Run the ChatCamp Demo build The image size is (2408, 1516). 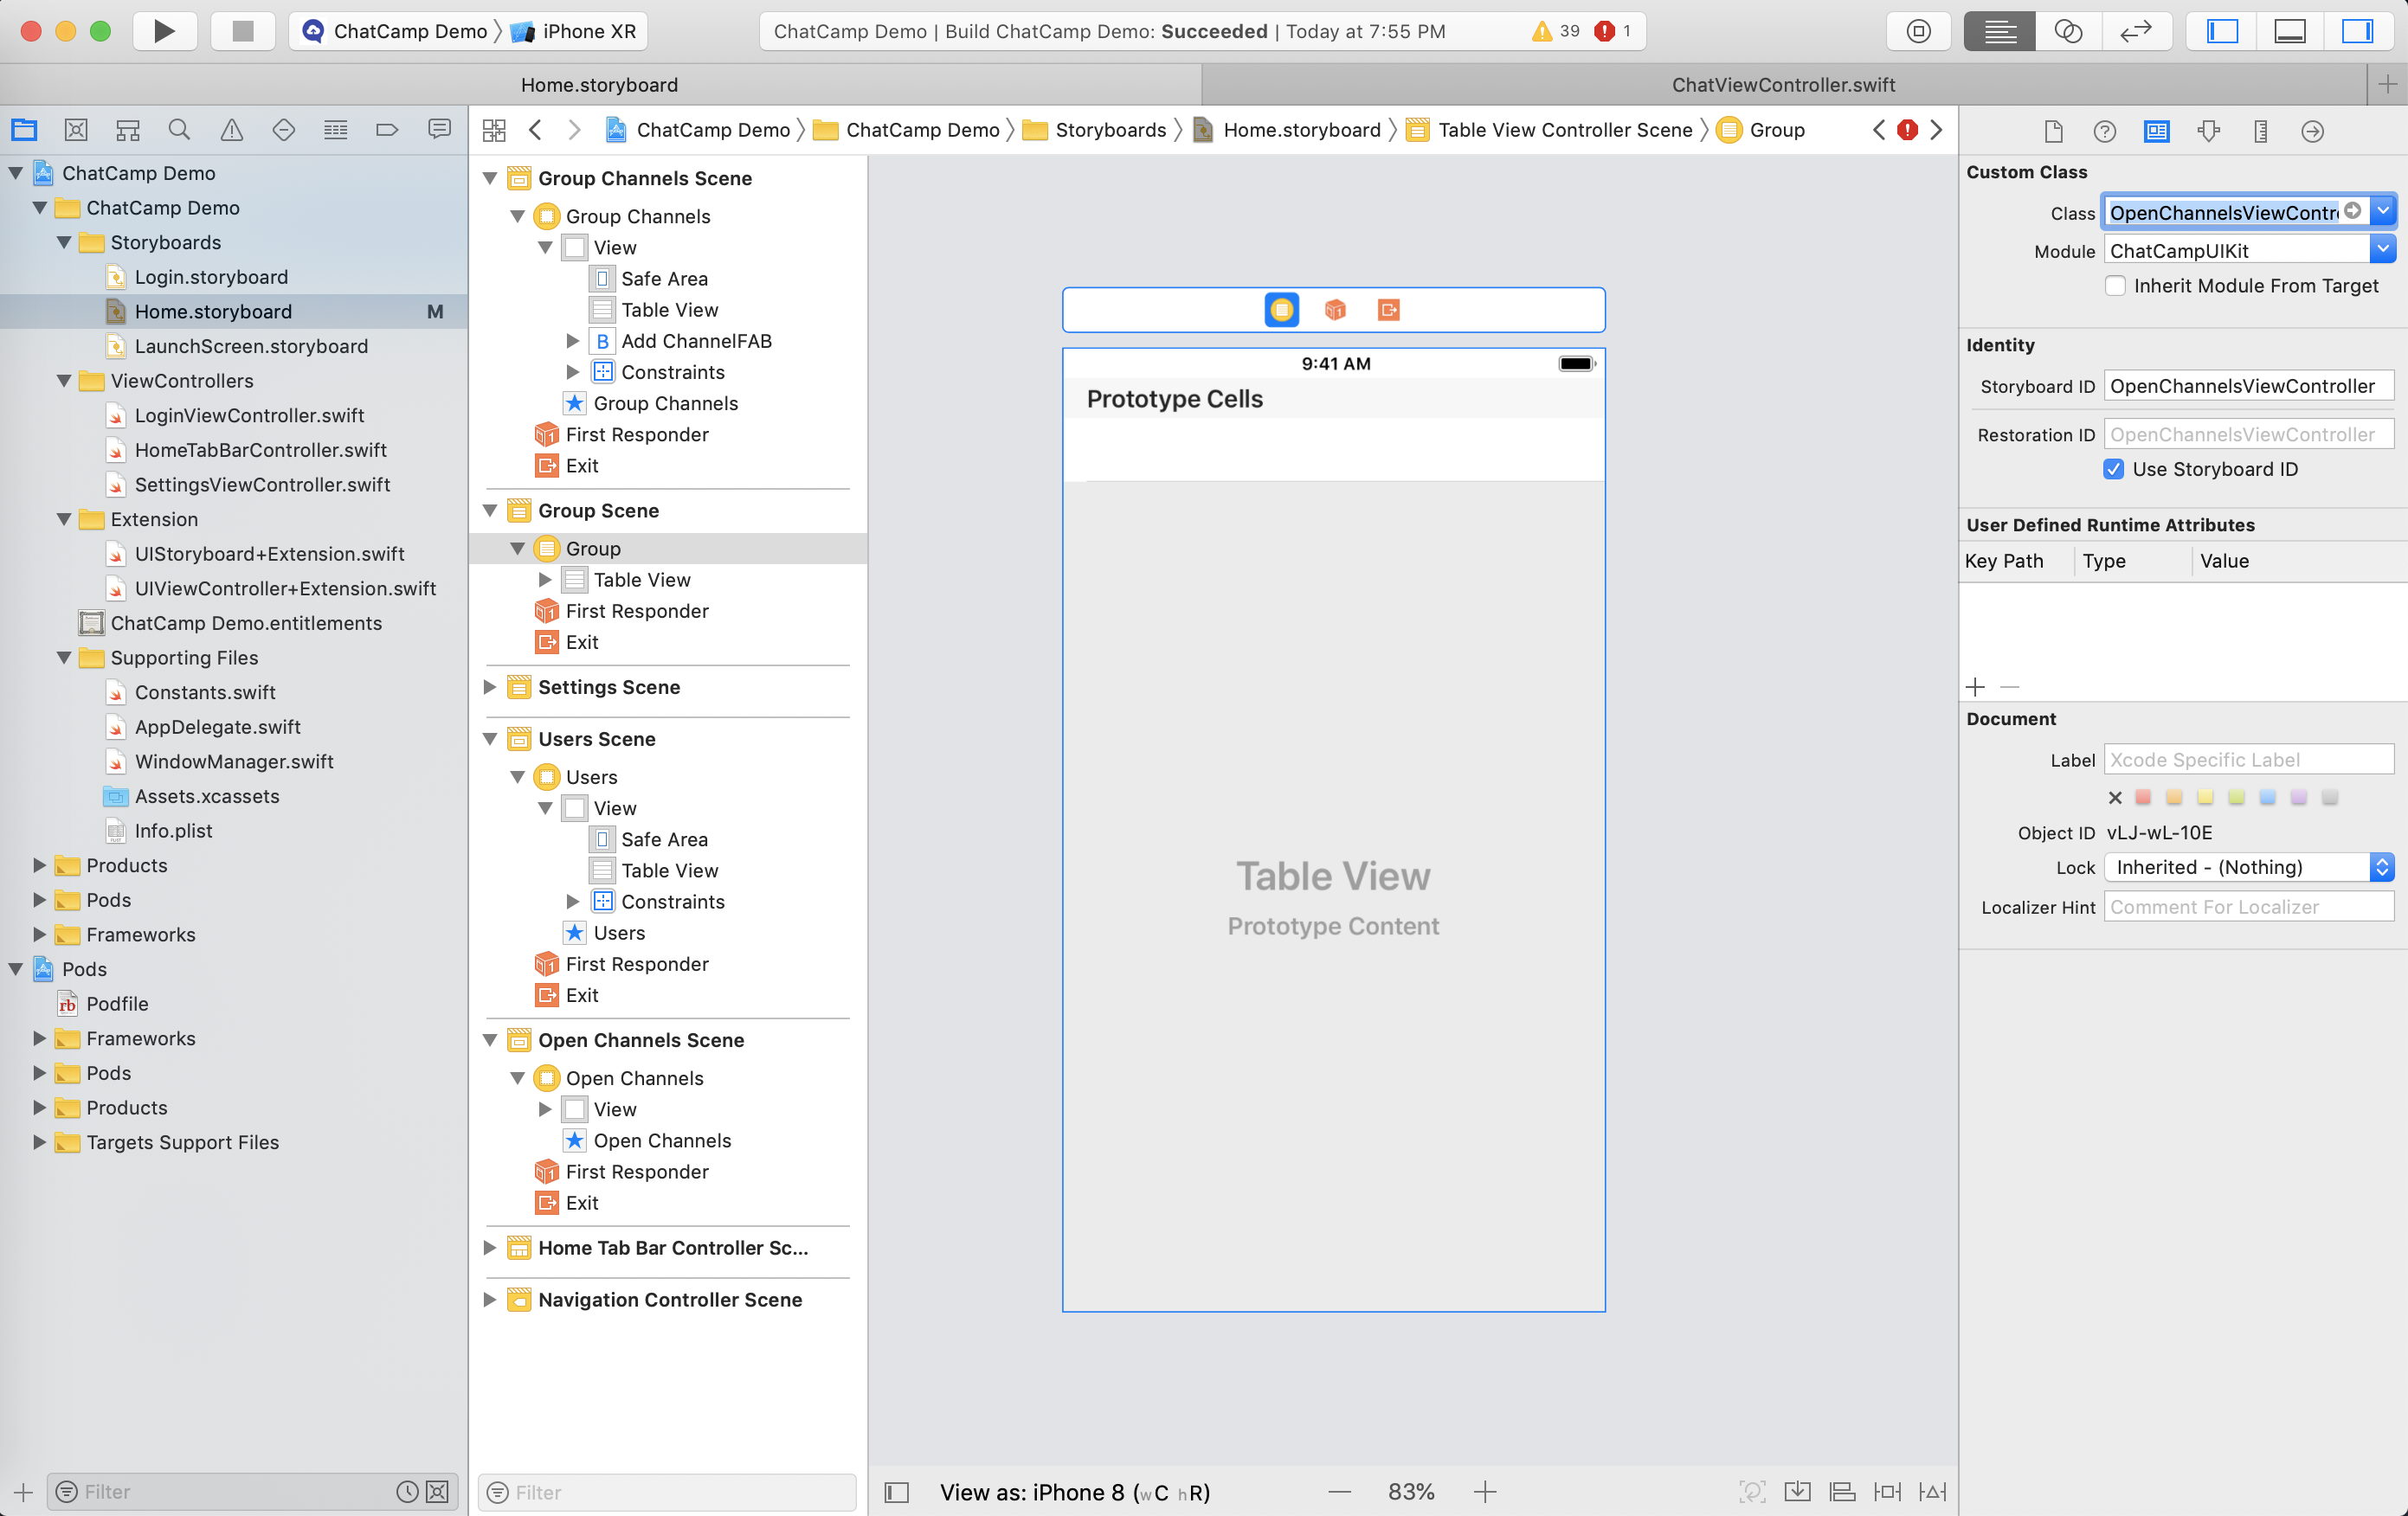(164, 31)
